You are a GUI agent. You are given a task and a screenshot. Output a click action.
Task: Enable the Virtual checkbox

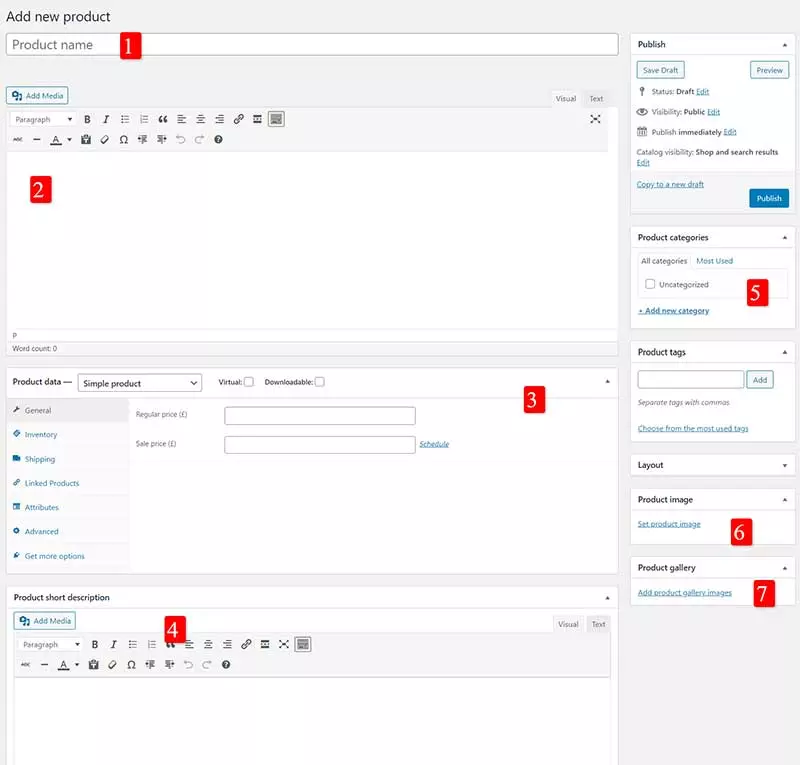point(249,382)
